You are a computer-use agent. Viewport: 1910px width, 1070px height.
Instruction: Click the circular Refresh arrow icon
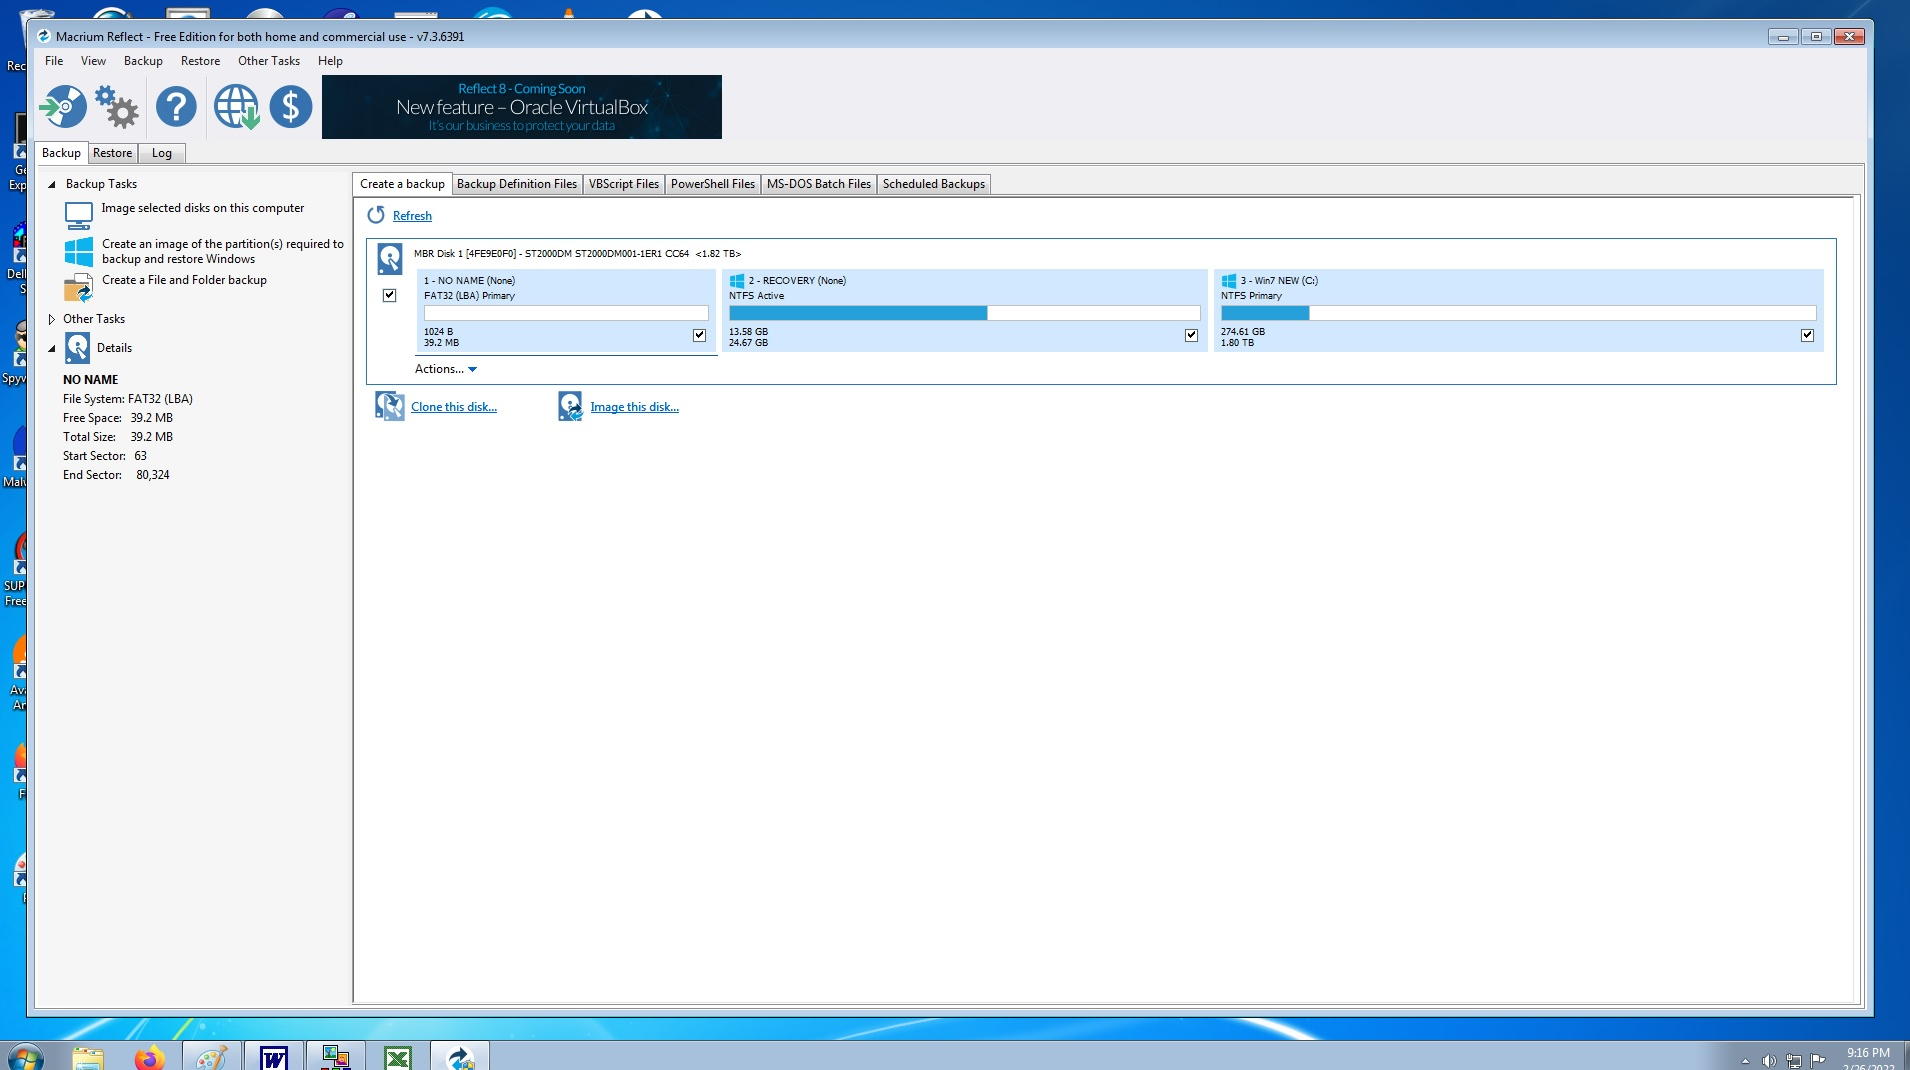(375, 215)
